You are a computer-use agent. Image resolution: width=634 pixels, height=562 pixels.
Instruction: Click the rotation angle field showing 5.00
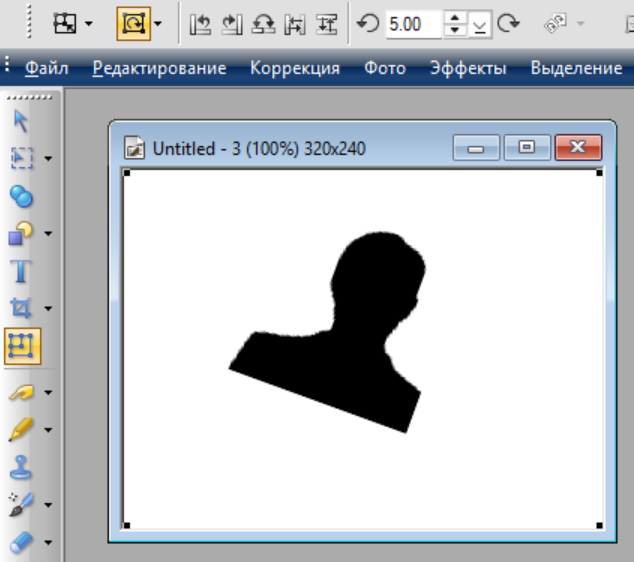(x=413, y=24)
